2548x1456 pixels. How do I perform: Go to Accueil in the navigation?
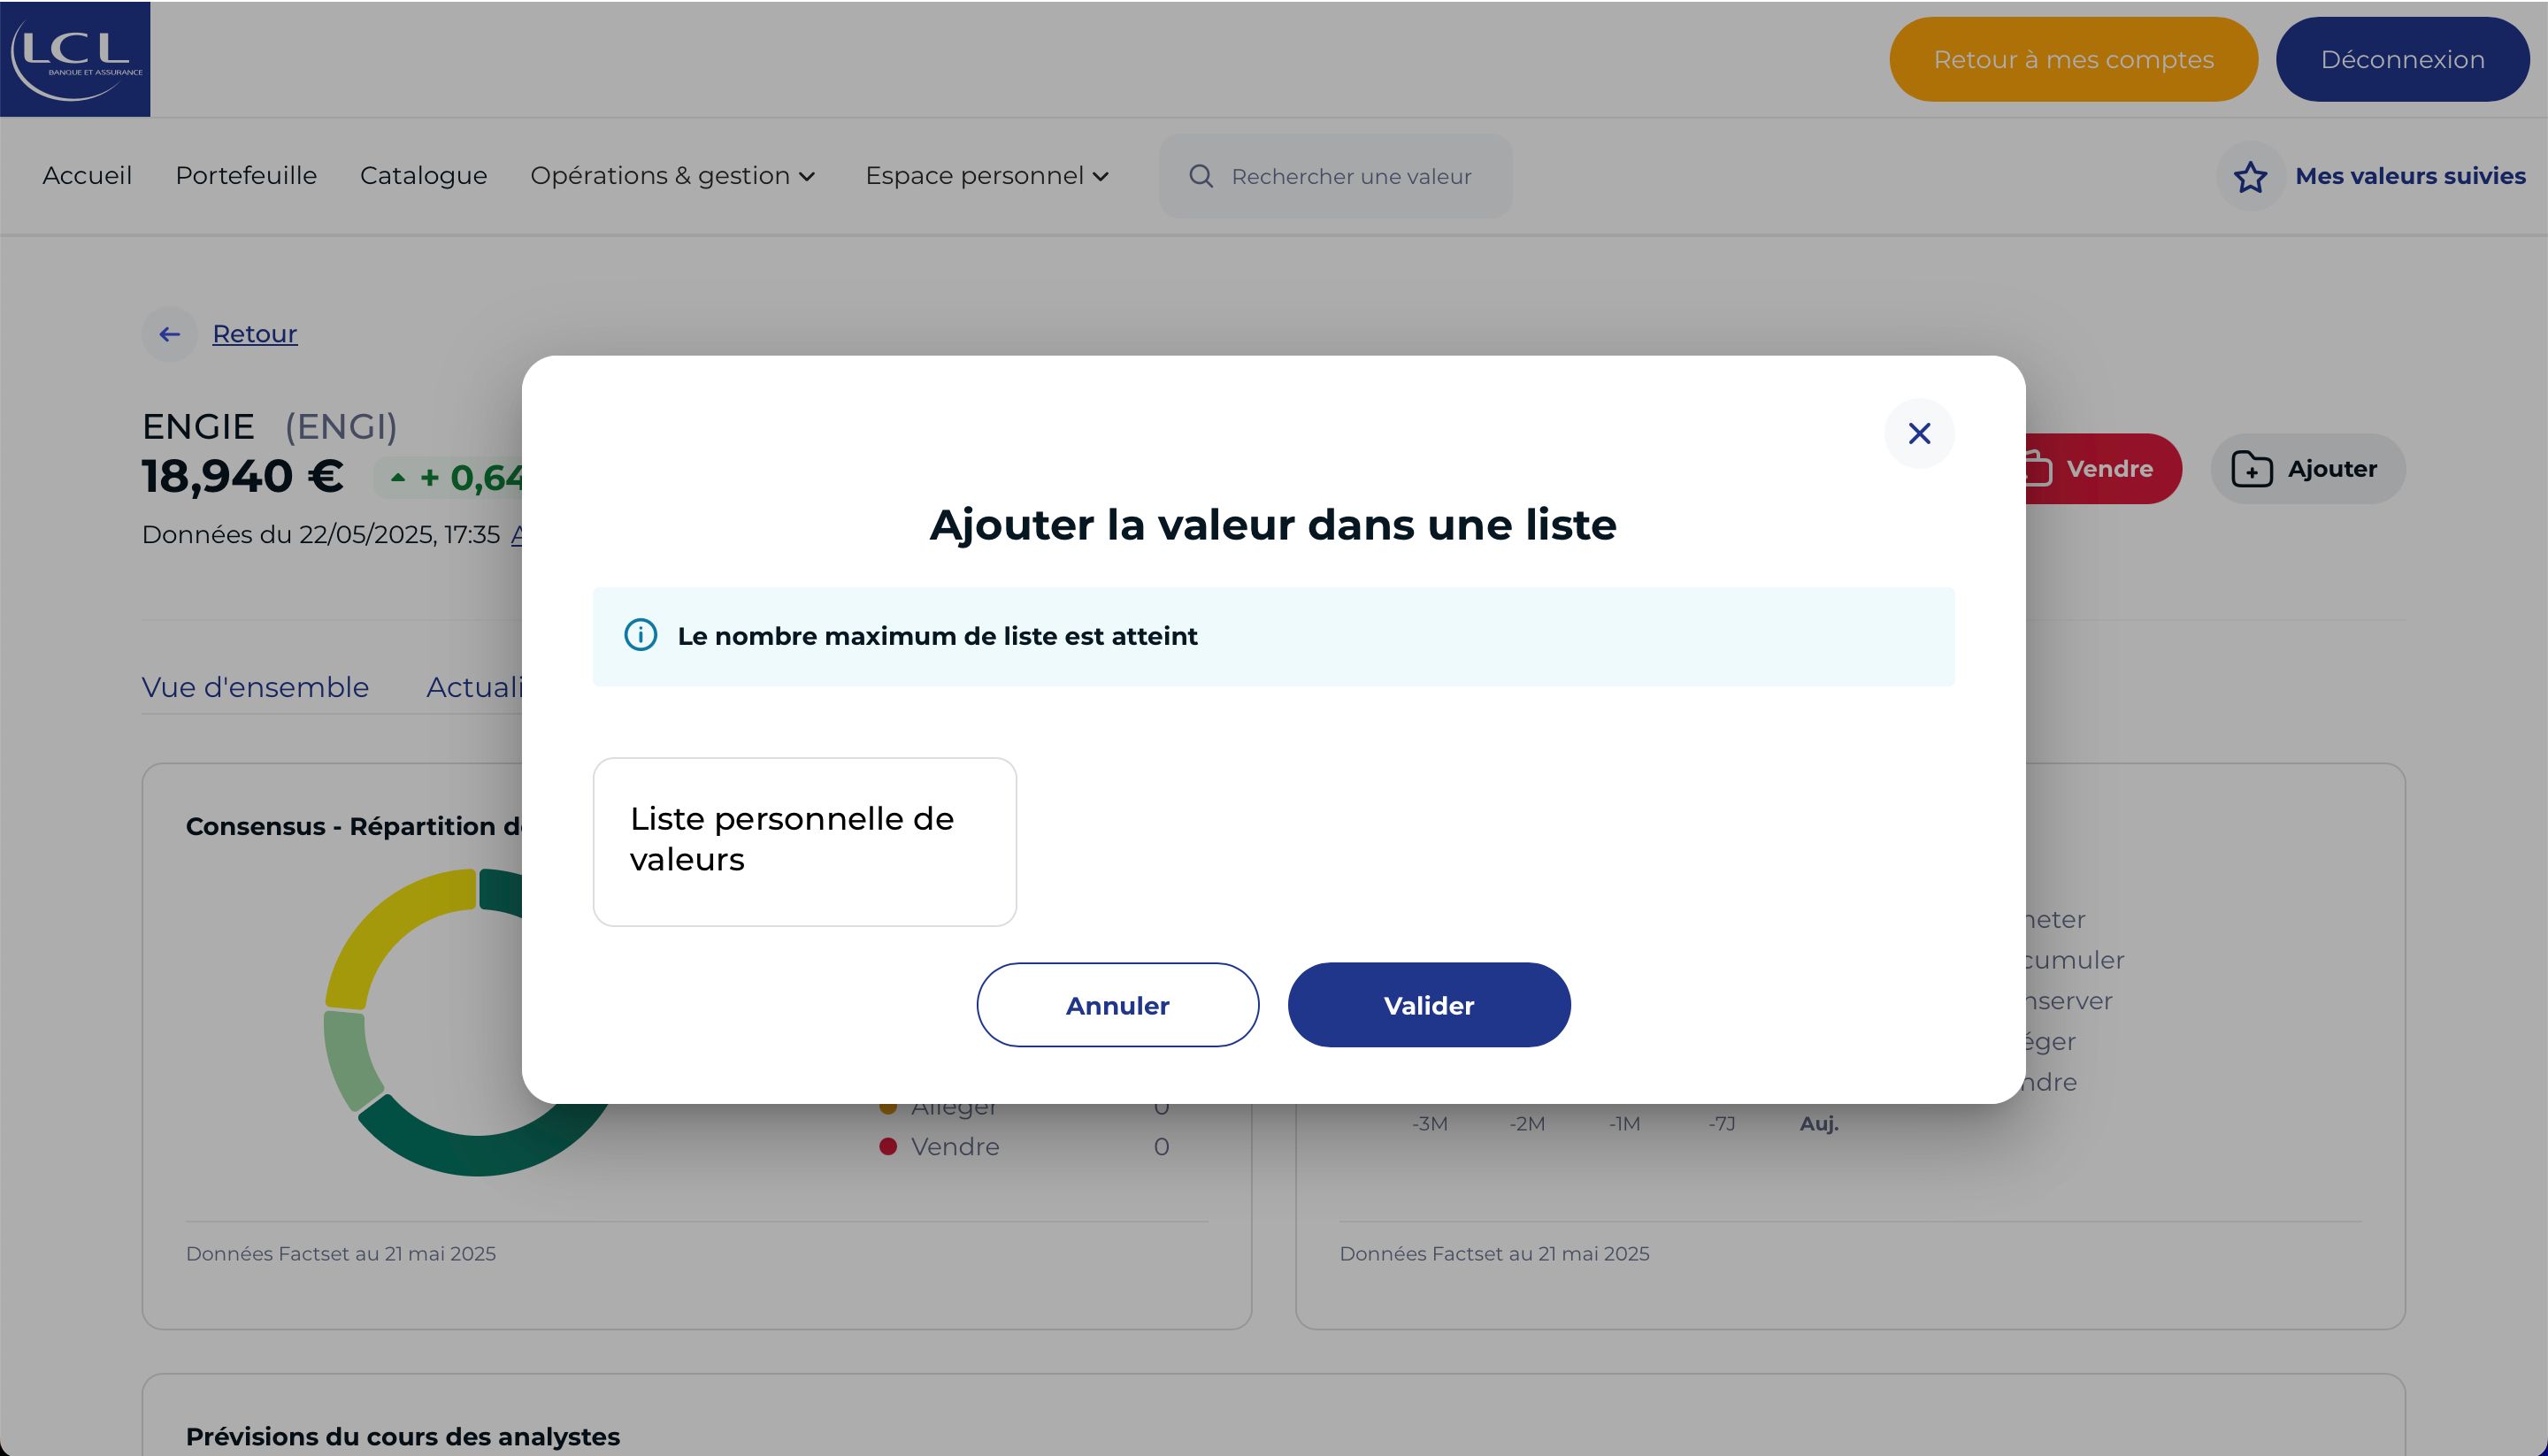[x=87, y=176]
